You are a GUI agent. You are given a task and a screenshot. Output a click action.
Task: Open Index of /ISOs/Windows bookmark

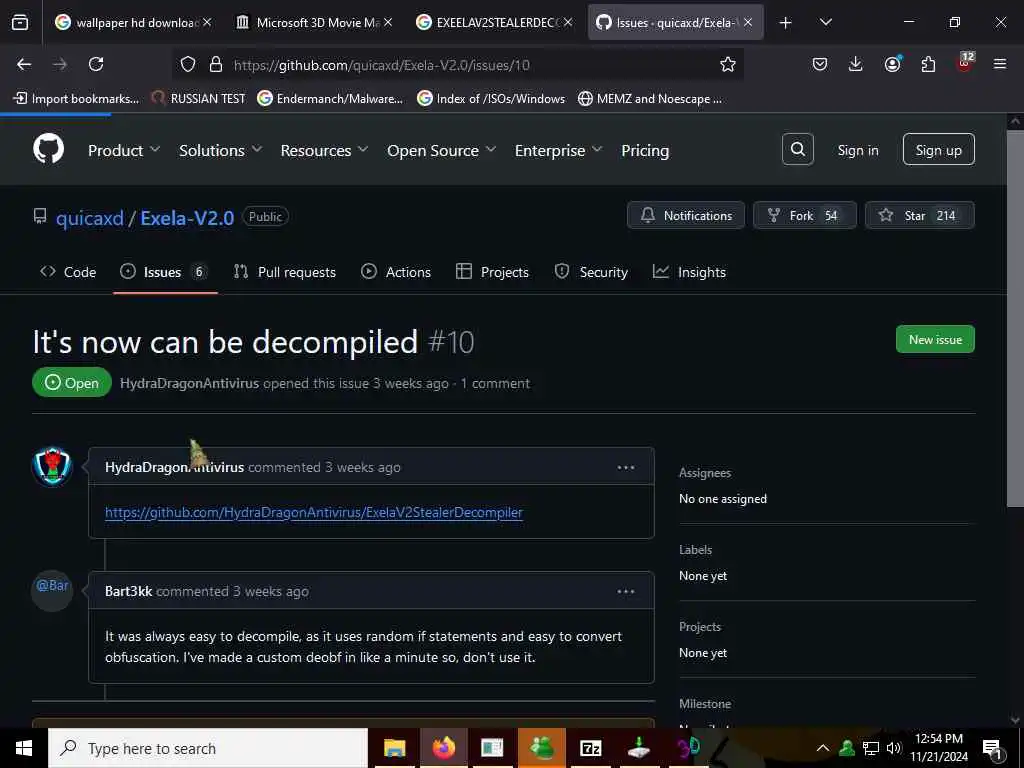(491, 99)
